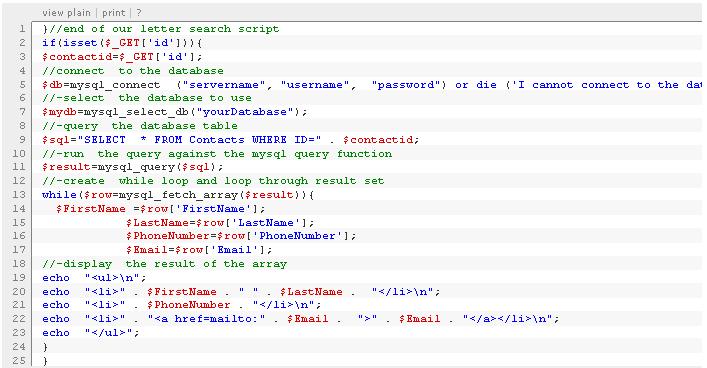Screen dimensions: 707x368
Task: Click the line '$contactid=$_GET['id'];'
Action: click(122, 57)
